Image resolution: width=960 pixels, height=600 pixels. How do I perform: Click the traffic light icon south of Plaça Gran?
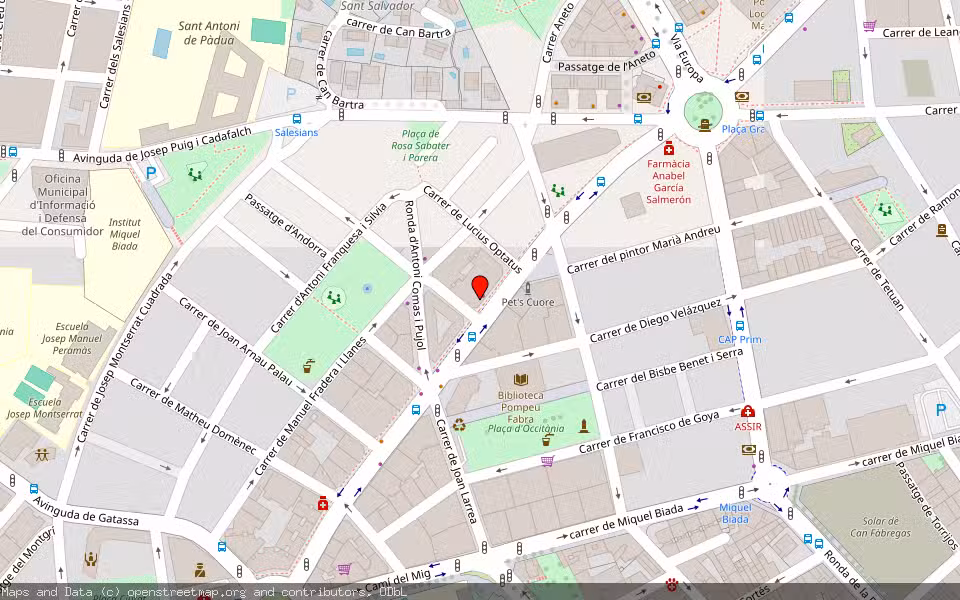pos(709,158)
